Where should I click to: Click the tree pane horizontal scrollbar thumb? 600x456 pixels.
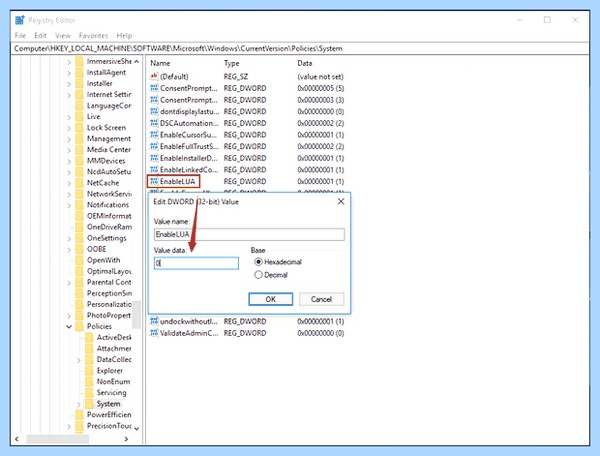tap(57, 439)
